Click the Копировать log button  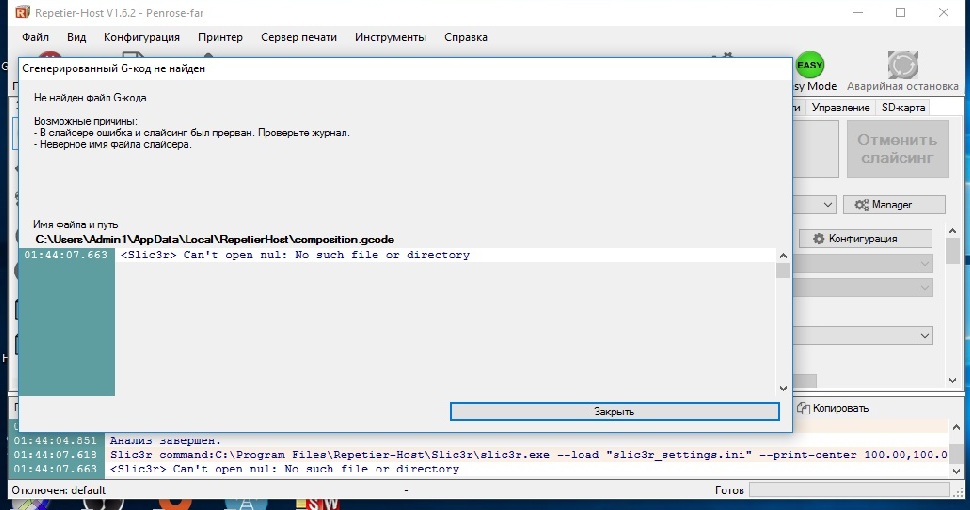point(833,408)
